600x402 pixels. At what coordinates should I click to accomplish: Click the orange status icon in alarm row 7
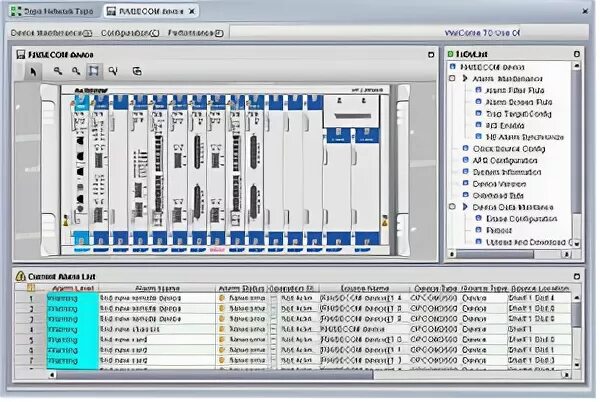pos(221,360)
